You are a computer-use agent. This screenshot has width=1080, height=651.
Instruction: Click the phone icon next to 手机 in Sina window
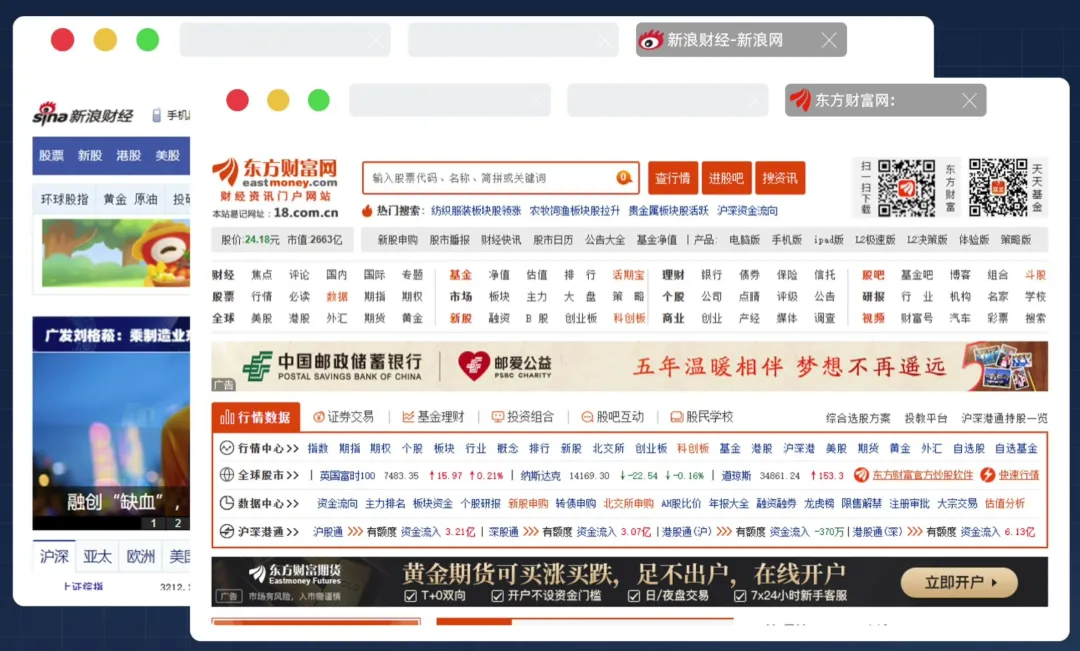tap(156, 115)
